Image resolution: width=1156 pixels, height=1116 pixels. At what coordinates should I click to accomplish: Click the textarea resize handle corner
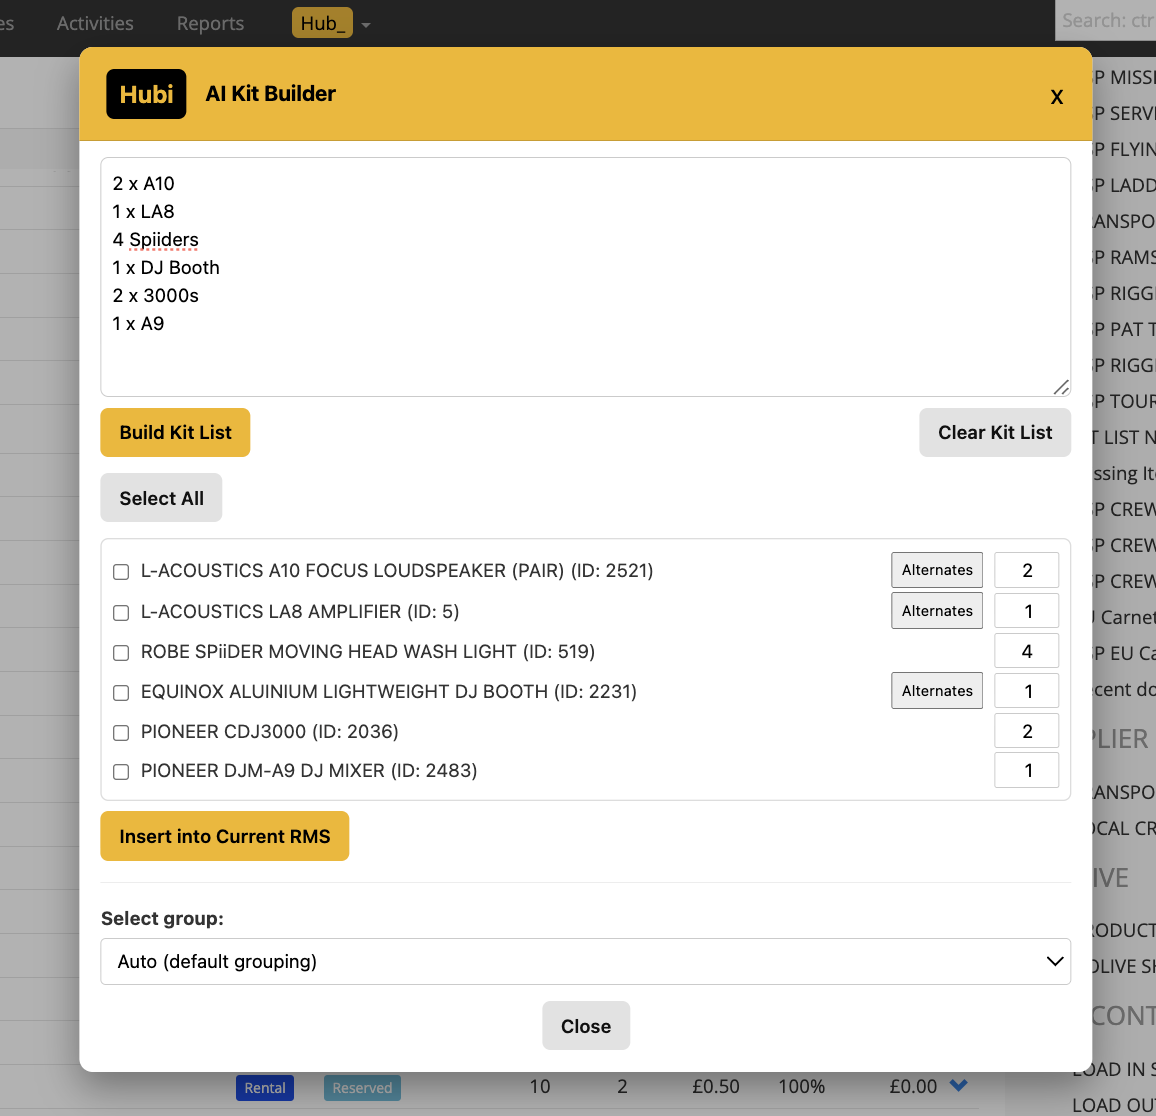[1061, 387]
